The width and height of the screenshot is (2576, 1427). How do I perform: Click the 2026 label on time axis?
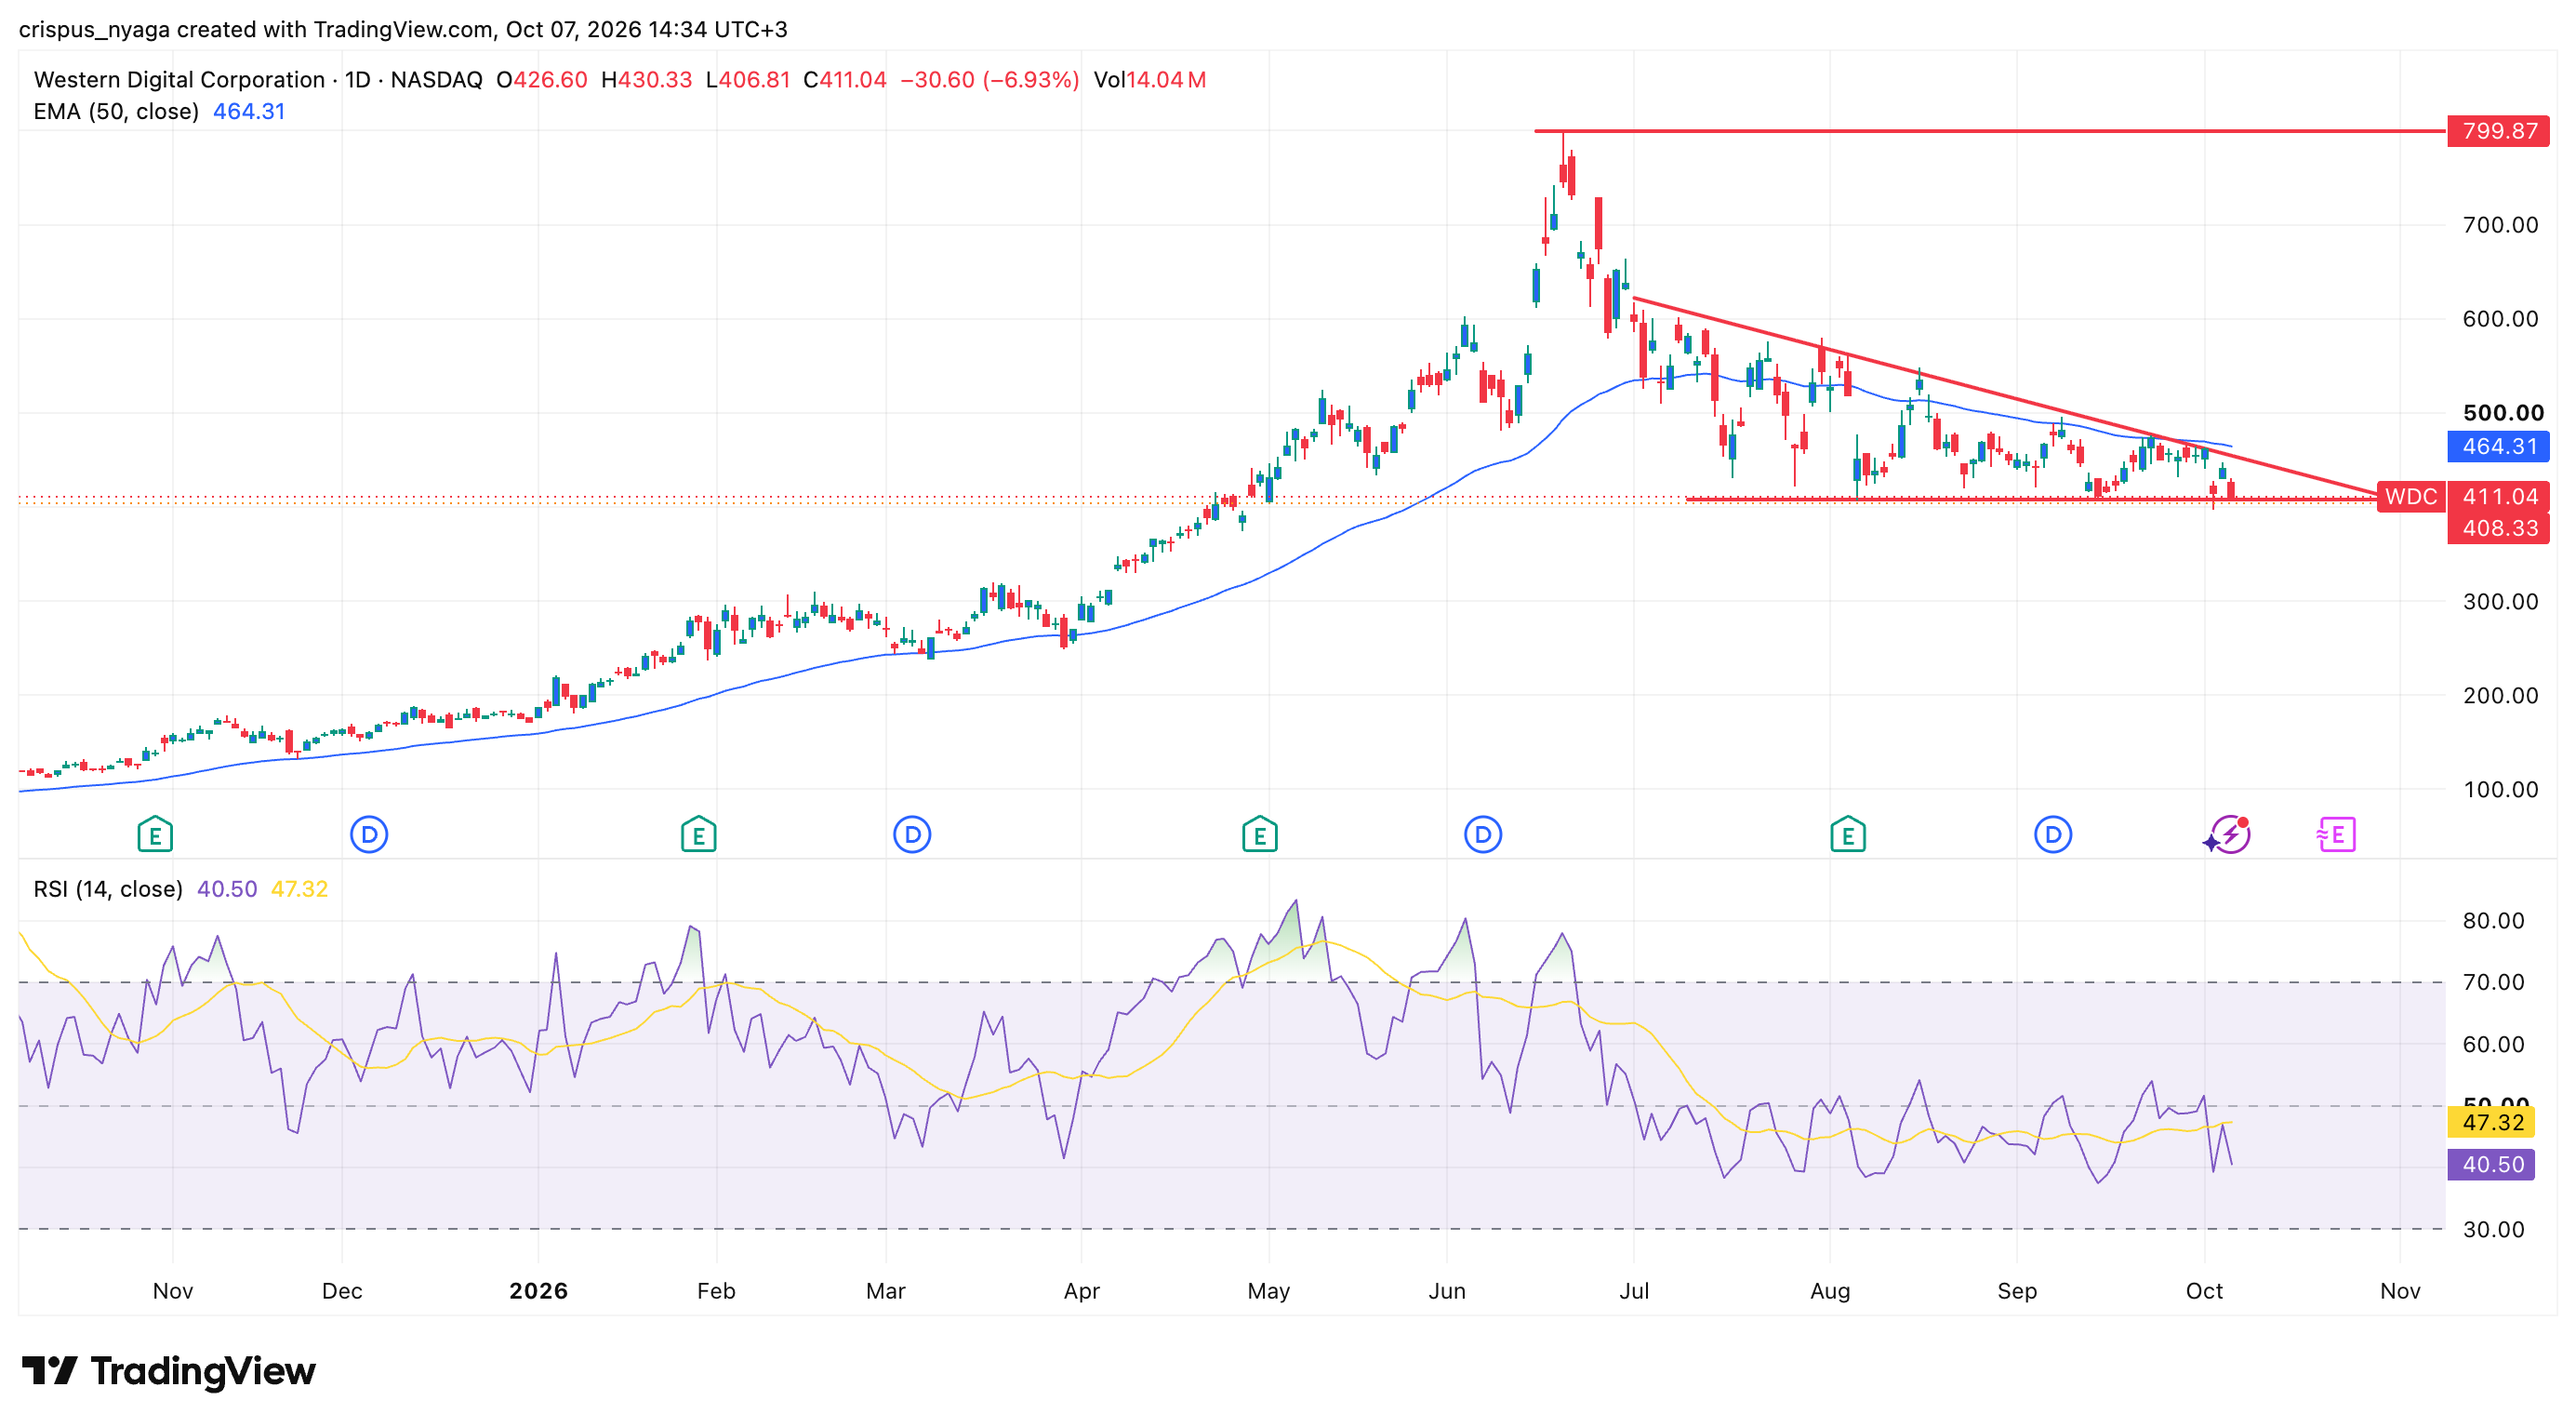538,1290
